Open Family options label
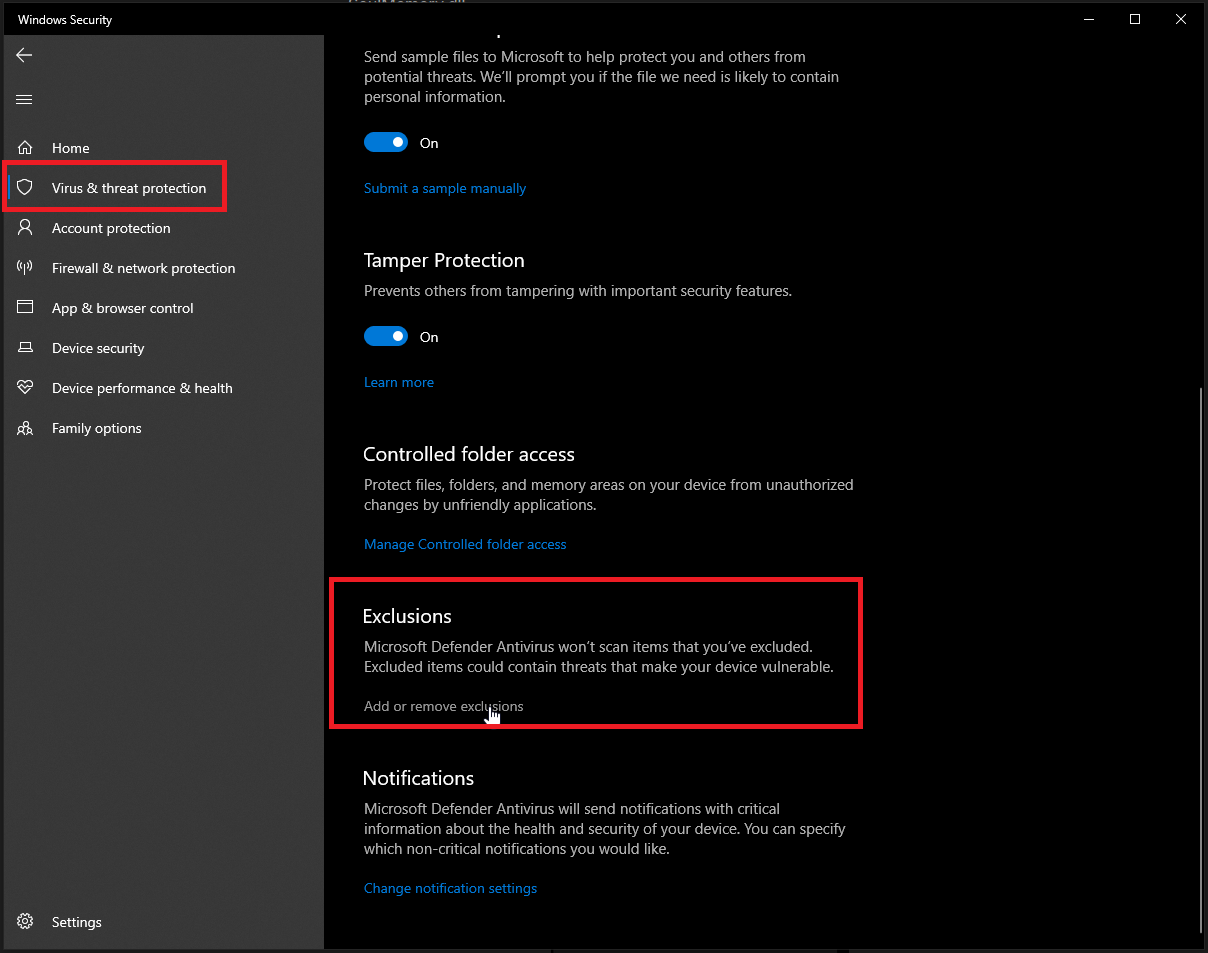Viewport: 1208px width, 953px height. [97, 428]
